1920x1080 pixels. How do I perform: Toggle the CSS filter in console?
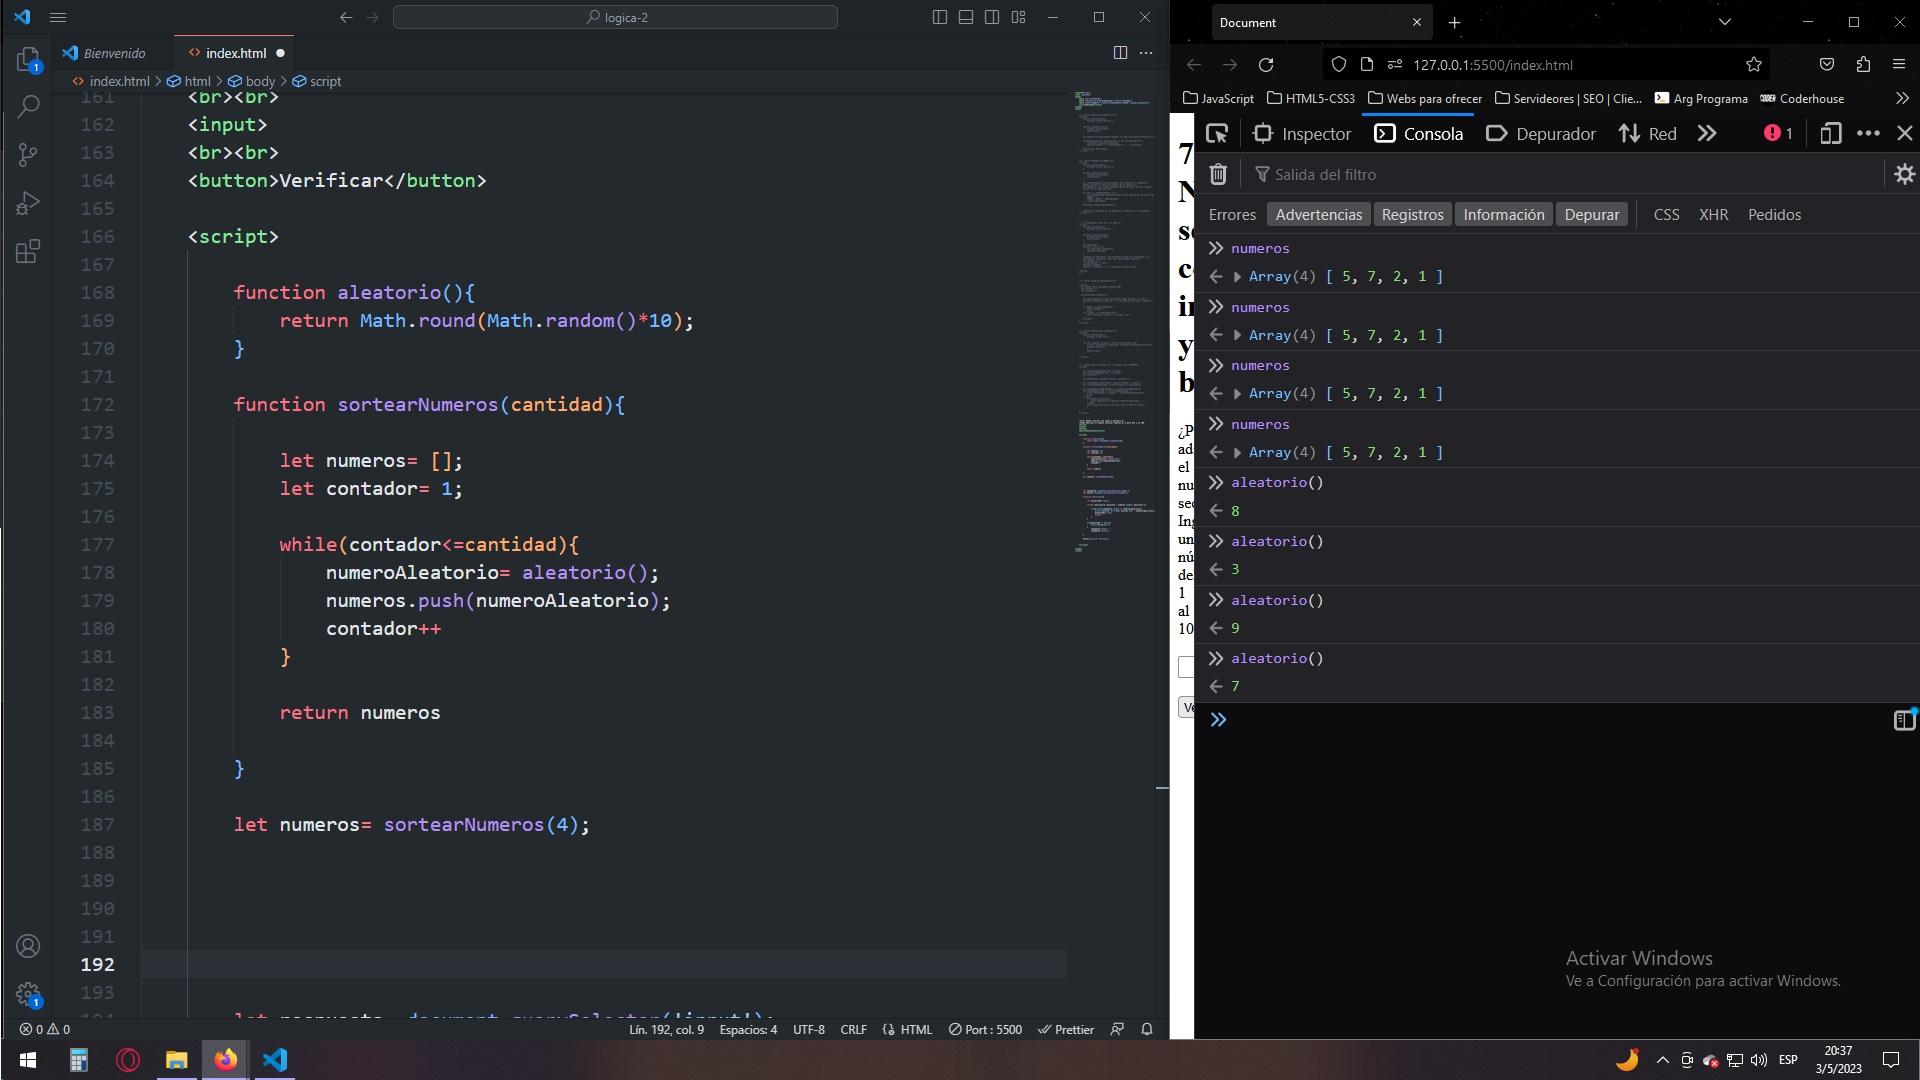coord(1667,214)
